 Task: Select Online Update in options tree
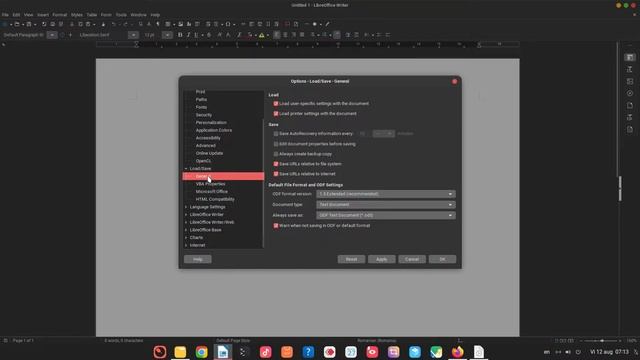(x=209, y=153)
